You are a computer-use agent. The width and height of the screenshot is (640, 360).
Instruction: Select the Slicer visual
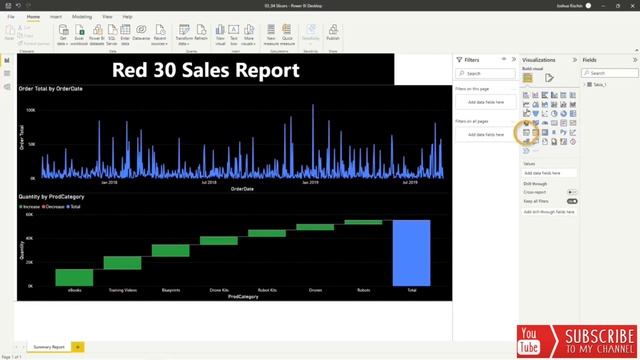click(526, 133)
